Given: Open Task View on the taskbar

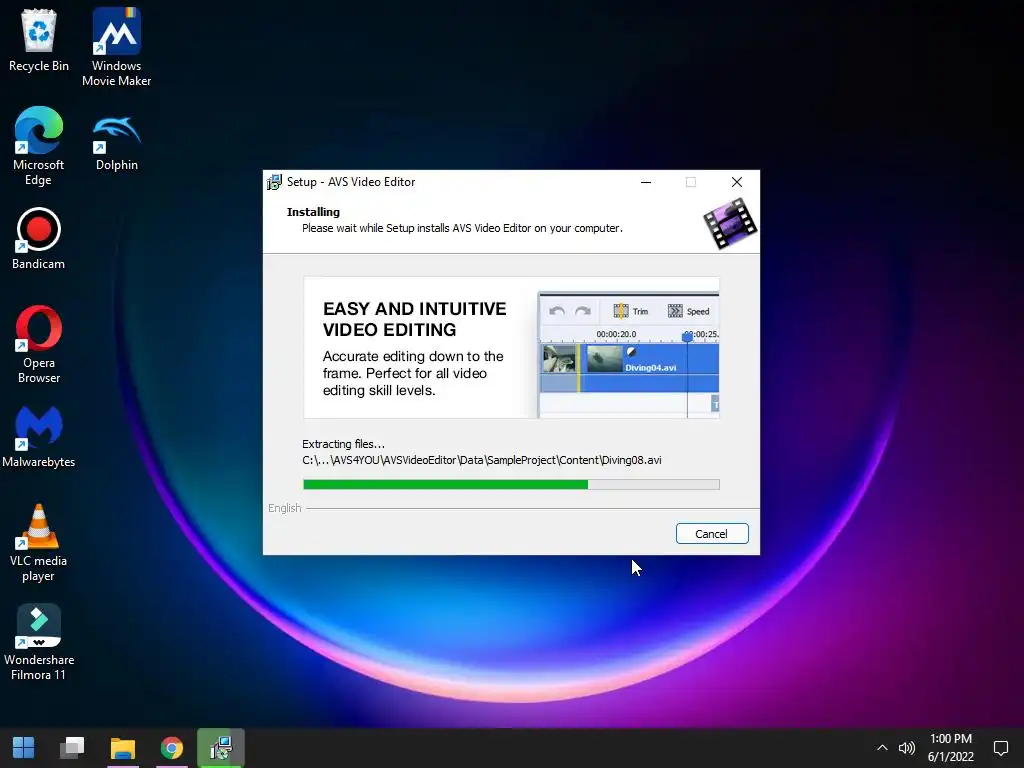Looking at the screenshot, I should (72, 748).
